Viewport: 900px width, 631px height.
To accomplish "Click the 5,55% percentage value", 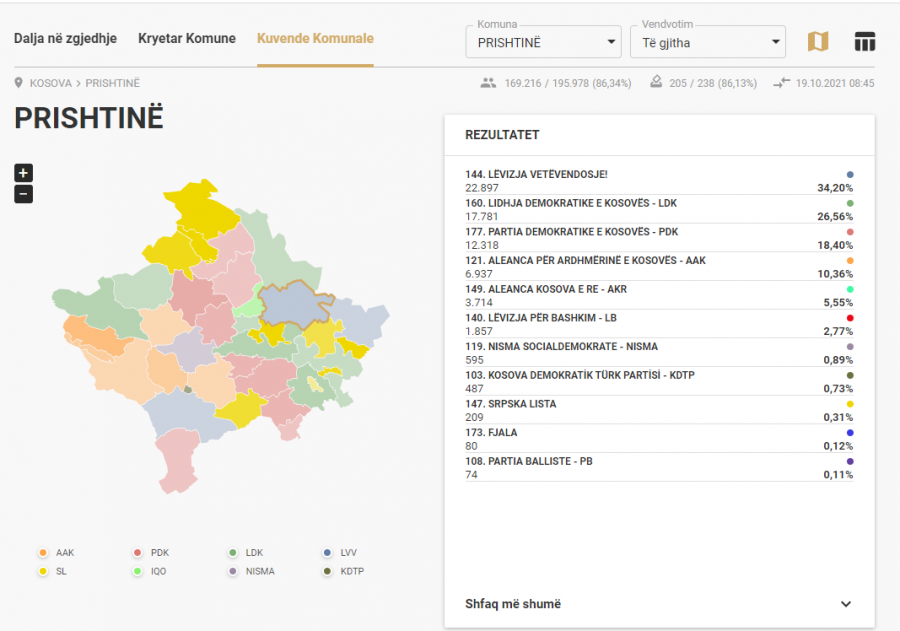I will (838, 303).
